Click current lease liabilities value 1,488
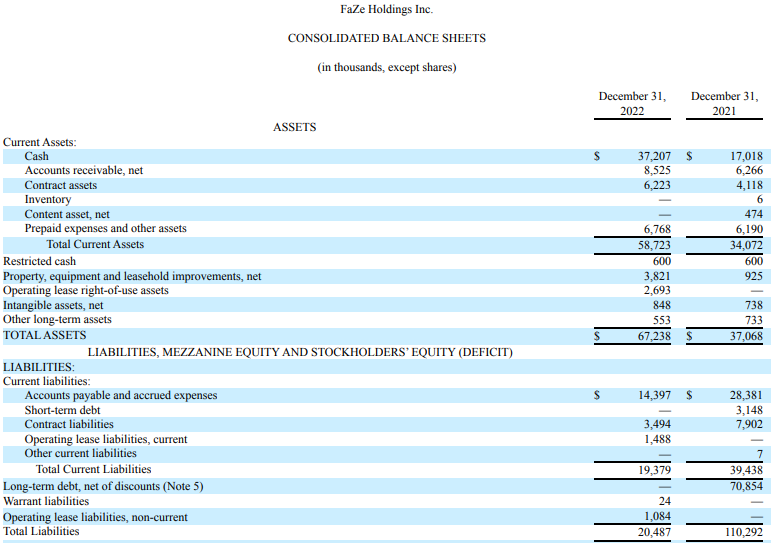772x543 pixels. tap(657, 440)
